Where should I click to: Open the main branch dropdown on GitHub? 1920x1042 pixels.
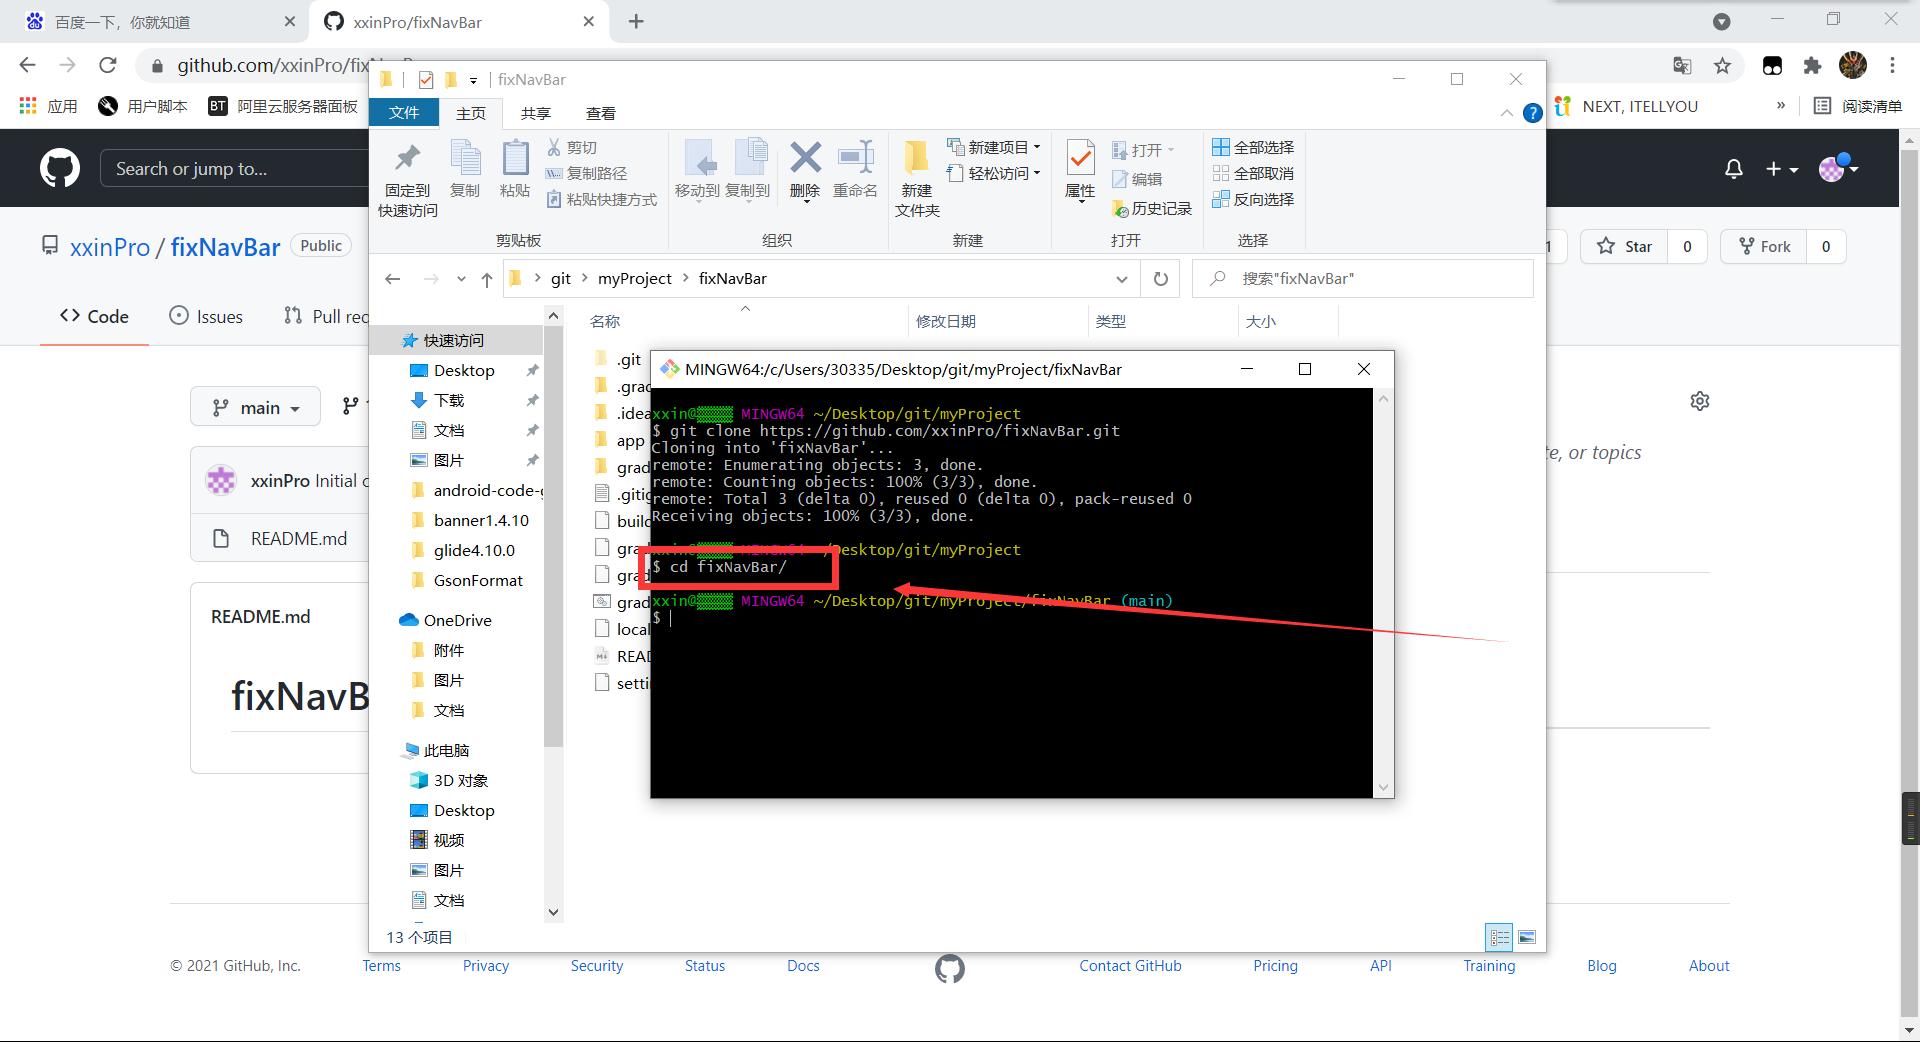pyautogui.click(x=256, y=407)
